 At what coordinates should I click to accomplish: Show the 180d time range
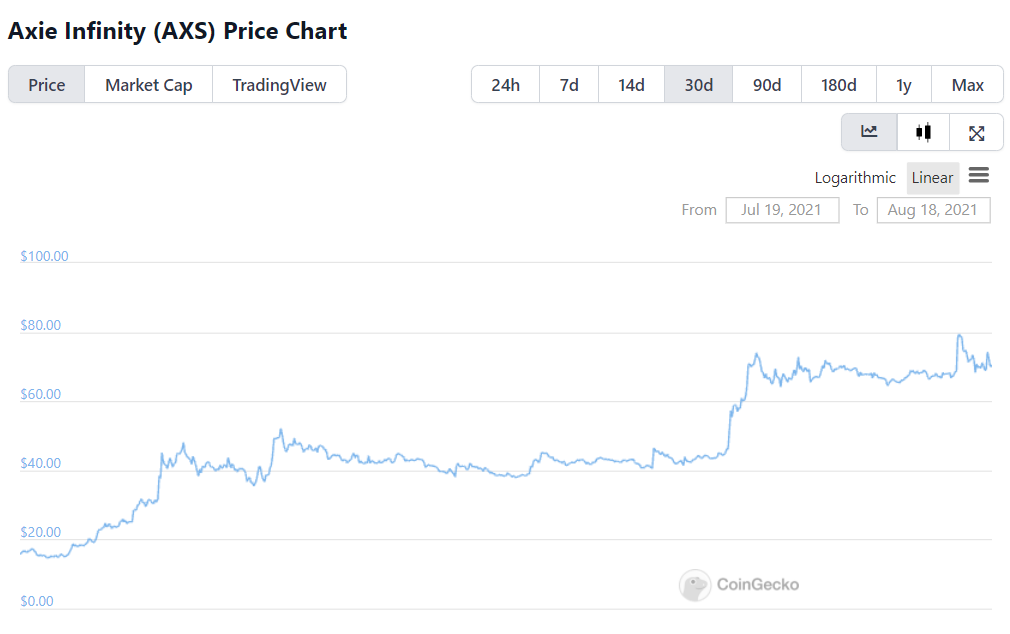pyautogui.click(x=839, y=85)
